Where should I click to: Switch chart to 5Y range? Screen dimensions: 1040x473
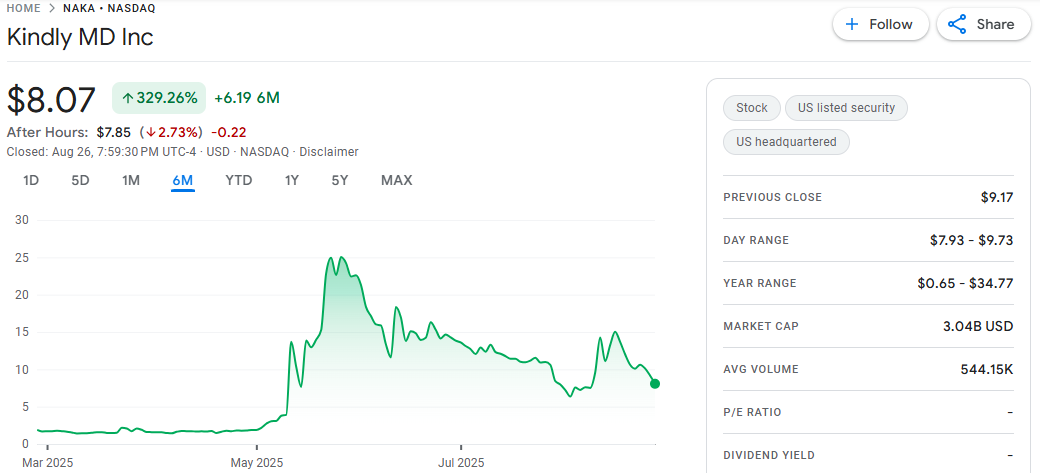pos(340,180)
